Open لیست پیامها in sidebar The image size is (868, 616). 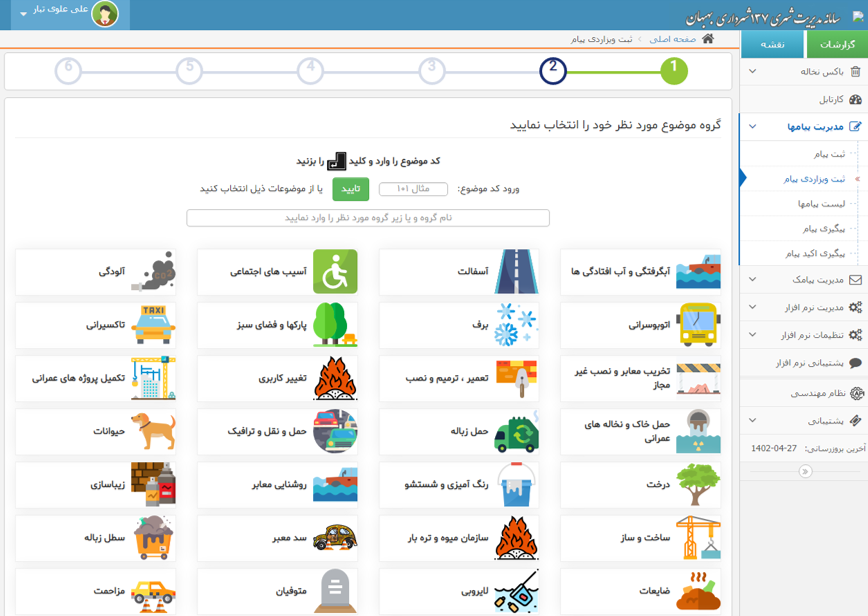click(821, 204)
